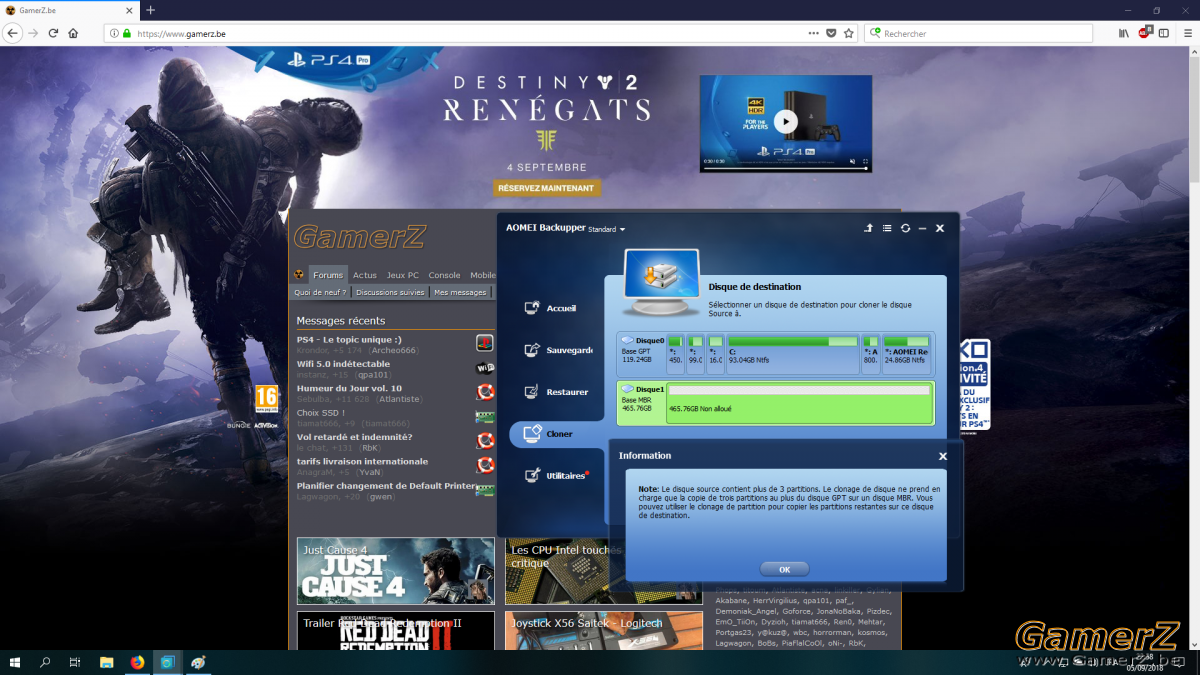Switch to the Forums tab on GamerZ

(328, 275)
